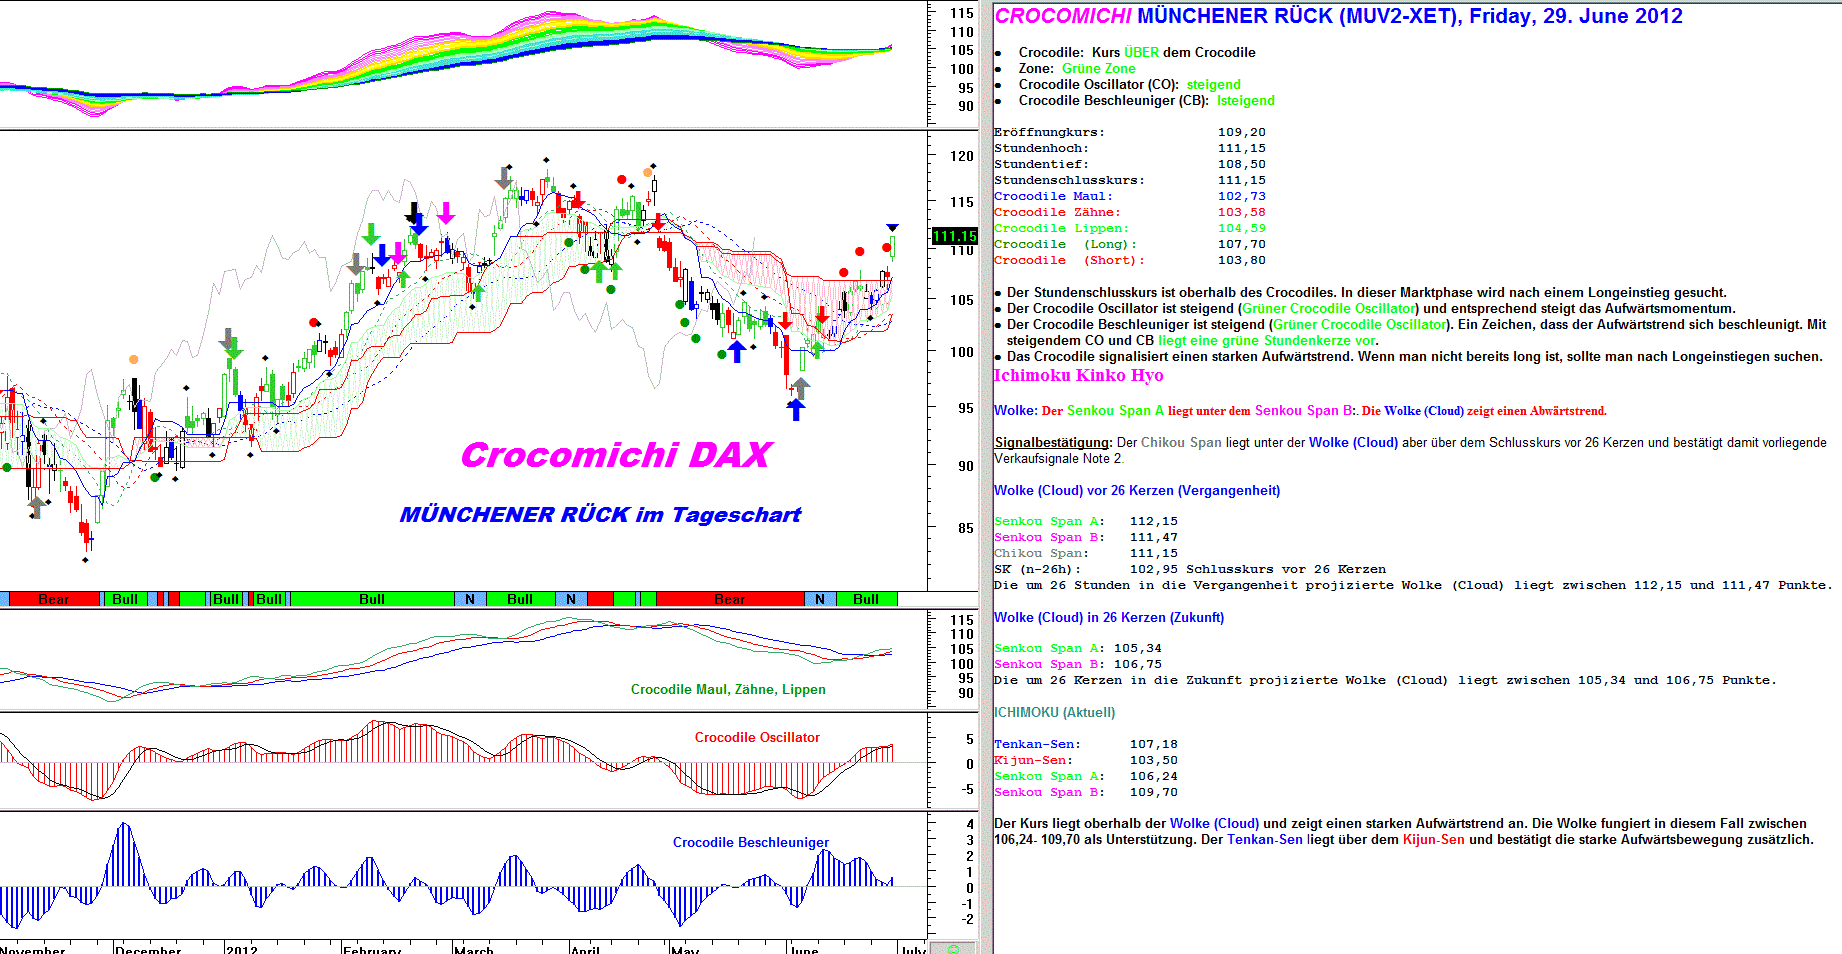The width and height of the screenshot is (1842, 954).
Task: Click the upper magenta down arrow
Action: coord(446,213)
